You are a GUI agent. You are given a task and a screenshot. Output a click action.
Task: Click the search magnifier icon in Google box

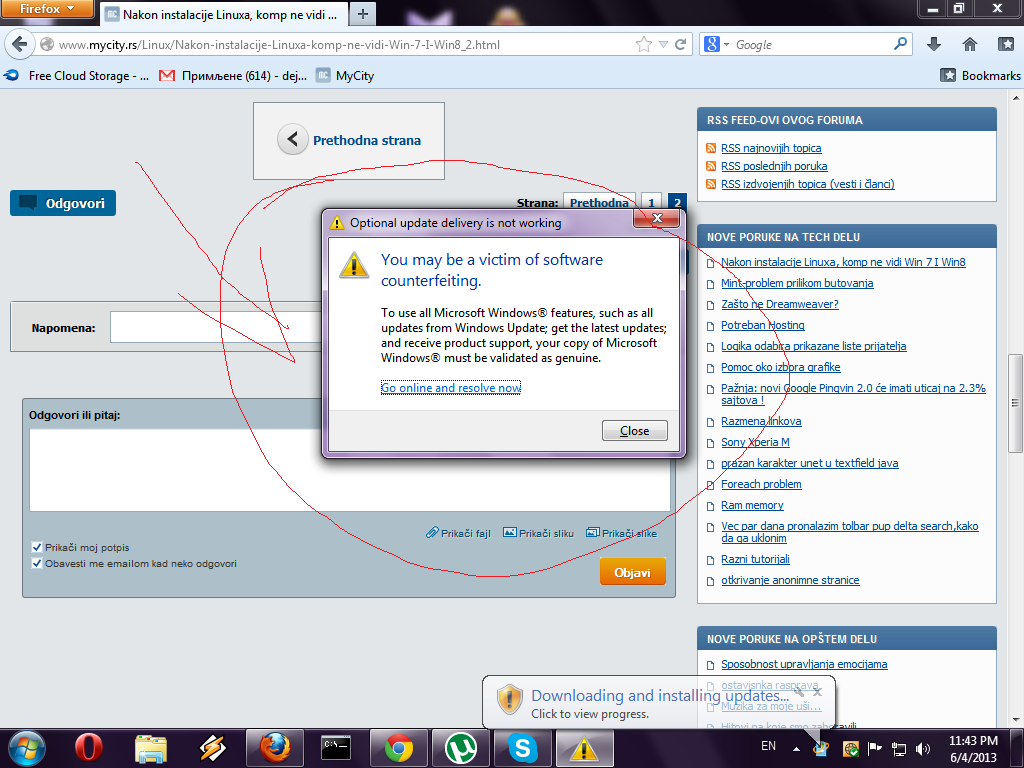901,44
